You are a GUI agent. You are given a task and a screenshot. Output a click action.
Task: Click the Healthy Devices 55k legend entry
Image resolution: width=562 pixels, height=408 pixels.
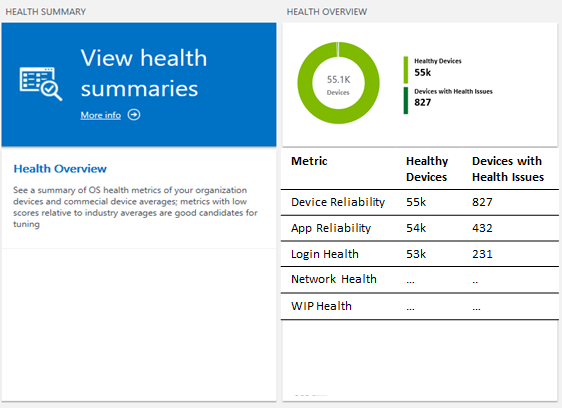(x=438, y=67)
